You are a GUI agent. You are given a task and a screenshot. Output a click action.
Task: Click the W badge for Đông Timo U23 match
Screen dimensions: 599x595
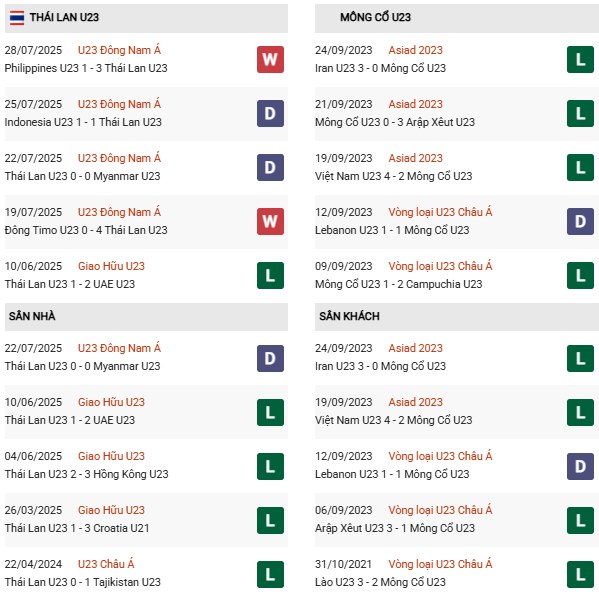[x=270, y=222]
